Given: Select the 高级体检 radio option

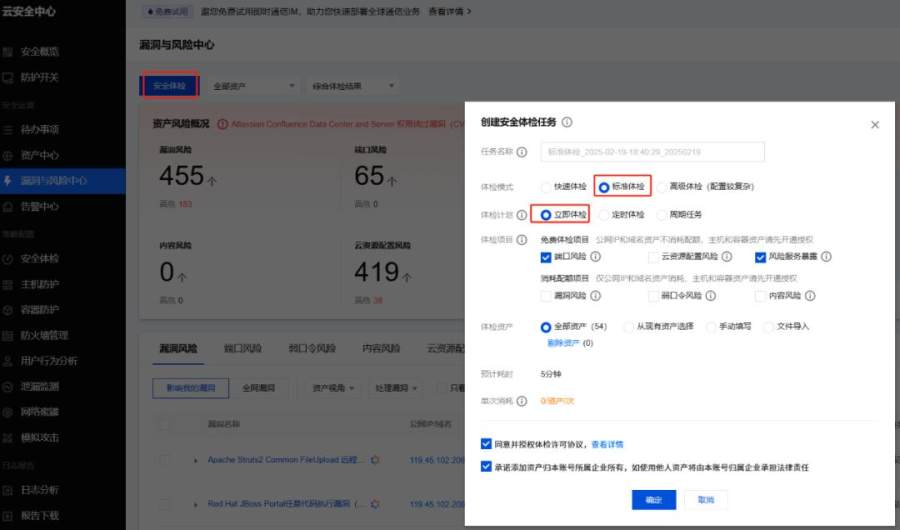Looking at the screenshot, I should 663,186.
